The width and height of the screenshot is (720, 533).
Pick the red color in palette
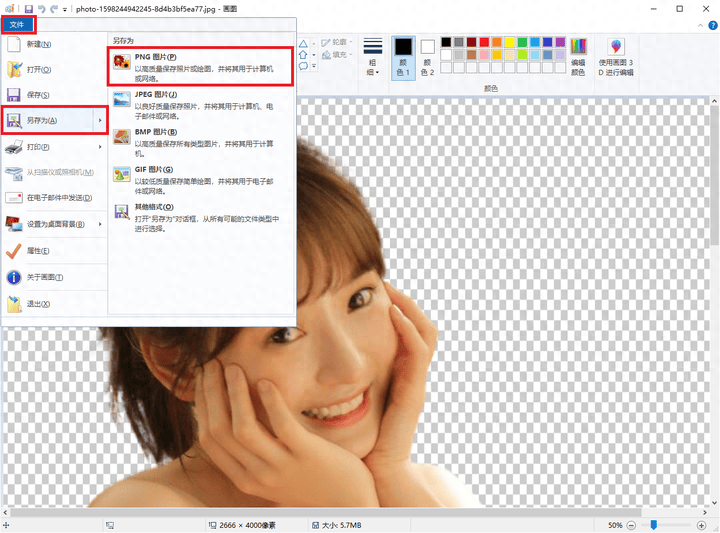point(485,43)
